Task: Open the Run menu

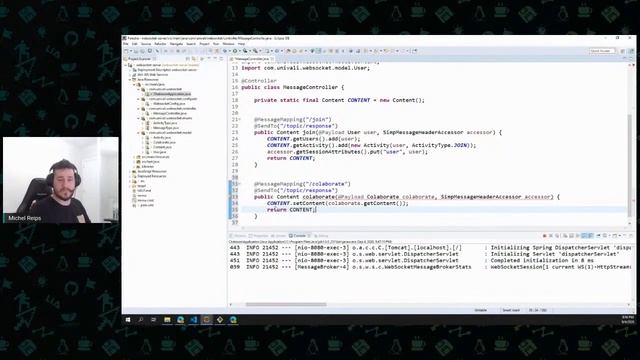Action: coord(216,44)
